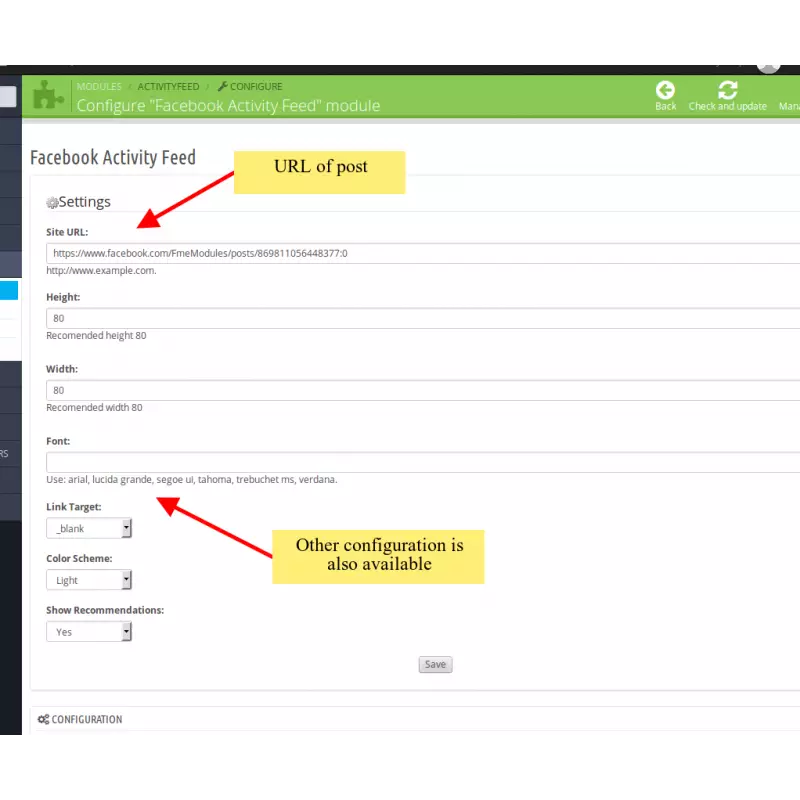Click the Font input field
800x800 pixels.
click(423, 462)
